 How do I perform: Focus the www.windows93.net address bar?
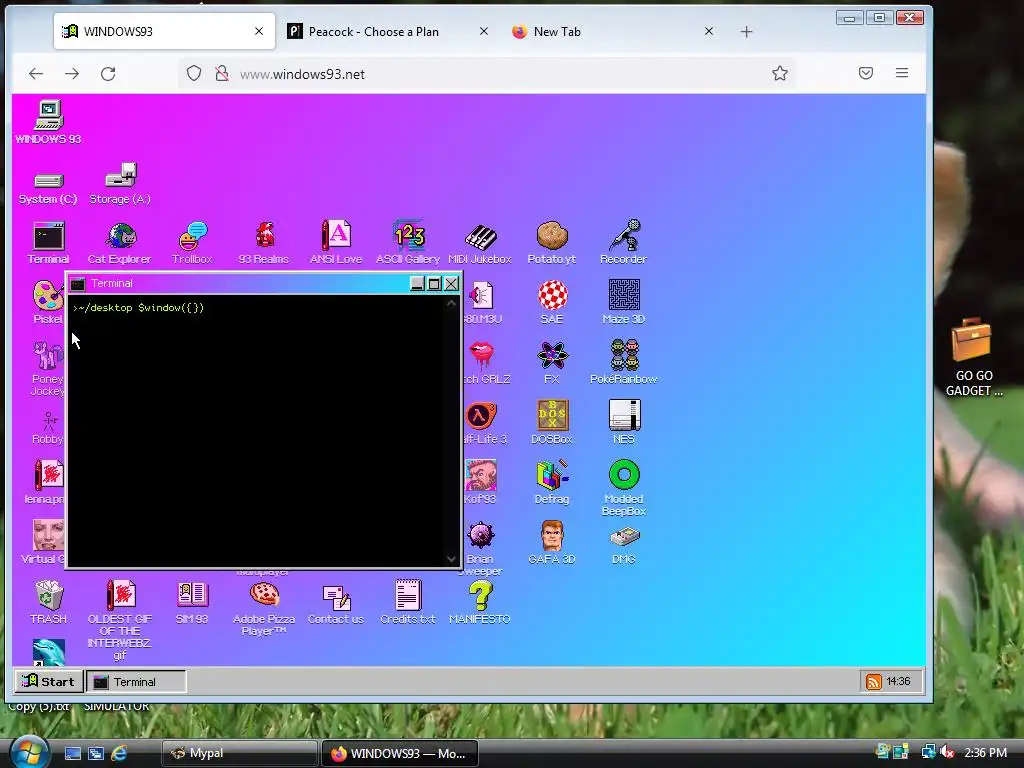tap(487, 74)
